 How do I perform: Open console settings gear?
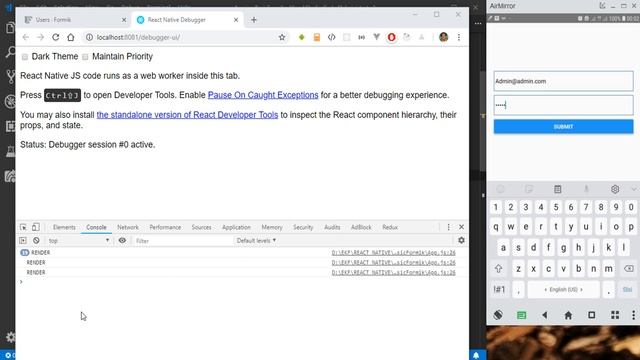click(461, 240)
